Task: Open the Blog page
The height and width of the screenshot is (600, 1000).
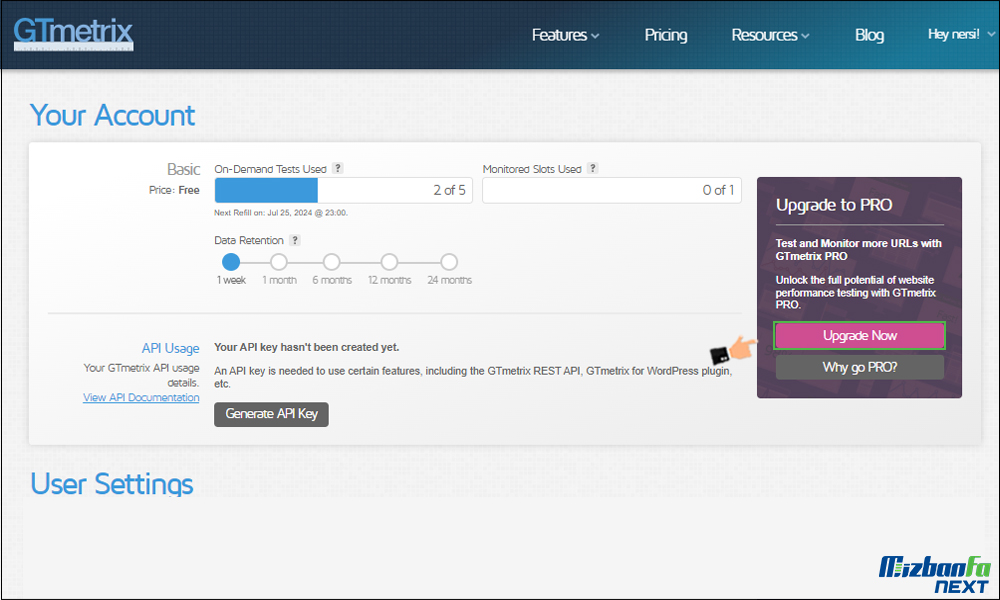Action: [869, 35]
